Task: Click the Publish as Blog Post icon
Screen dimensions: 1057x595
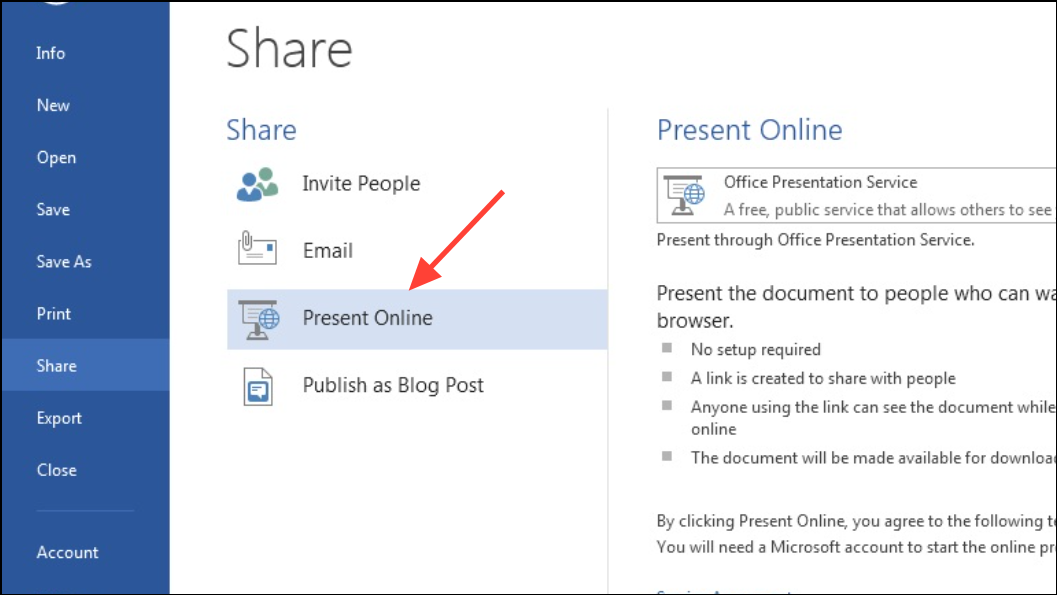Action: tap(258, 386)
